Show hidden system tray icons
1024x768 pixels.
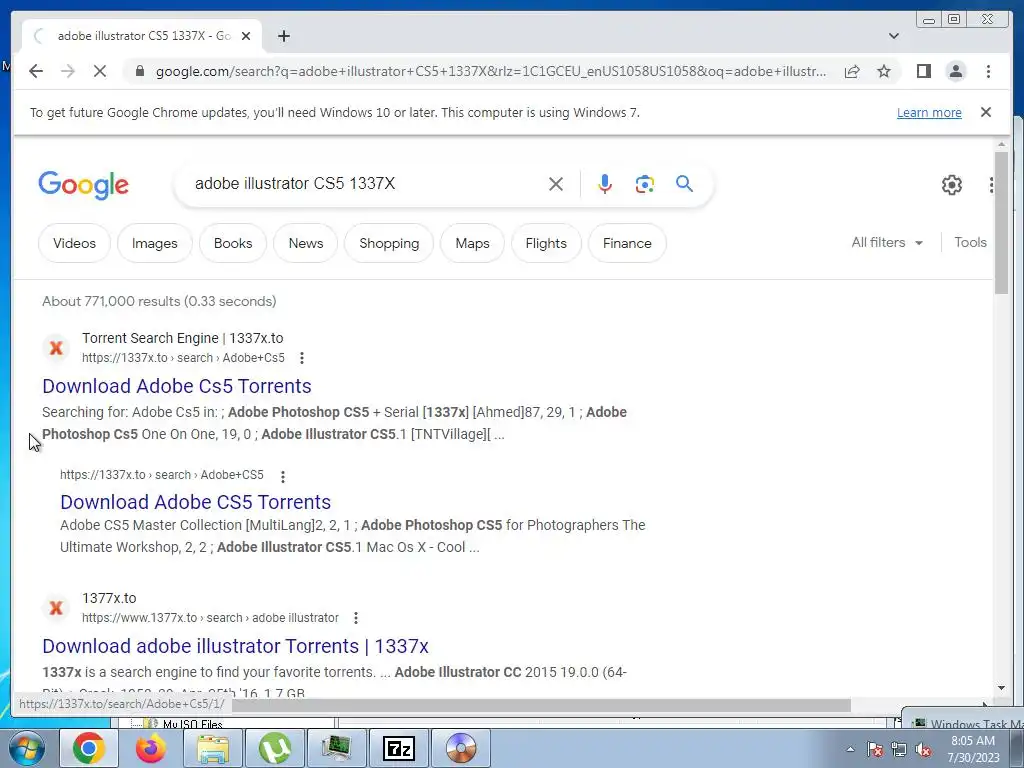click(x=850, y=749)
